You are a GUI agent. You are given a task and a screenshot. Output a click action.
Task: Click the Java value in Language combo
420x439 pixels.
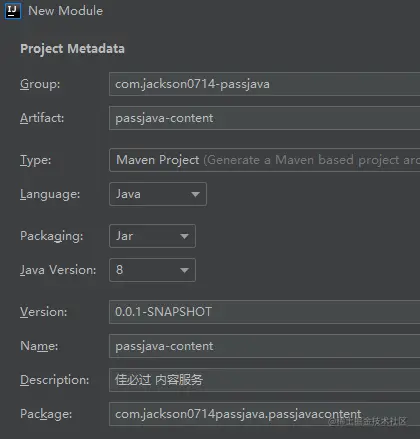[x=128, y=194]
